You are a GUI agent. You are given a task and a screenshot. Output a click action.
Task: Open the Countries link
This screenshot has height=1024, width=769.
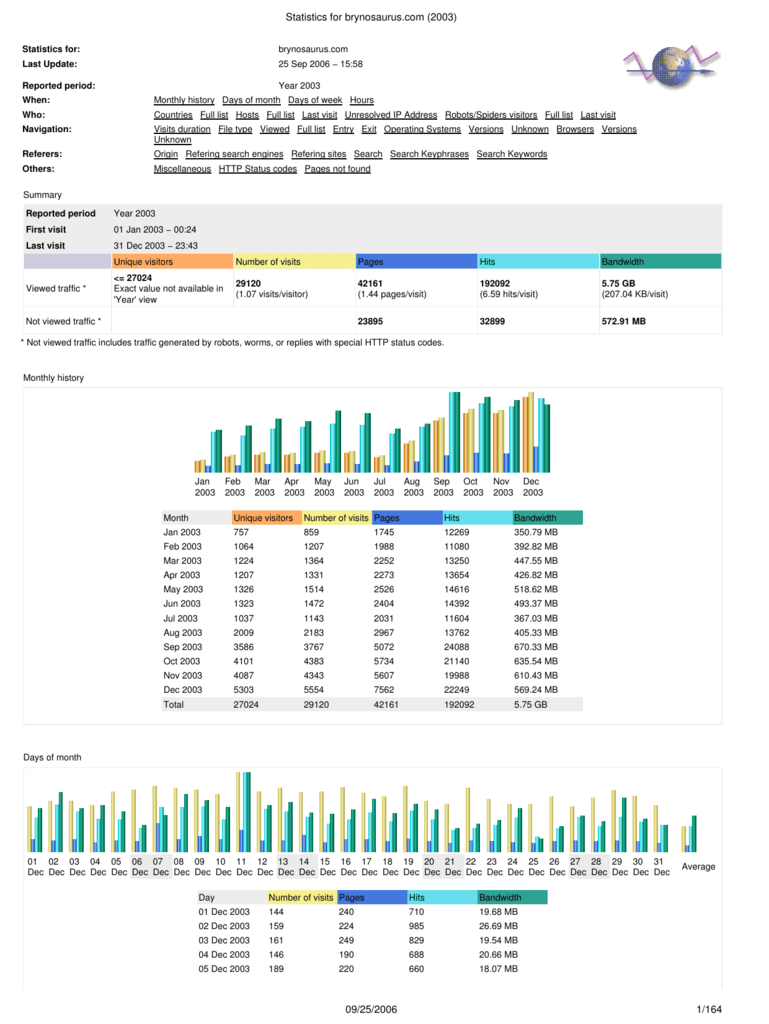[x=173, y=115]
